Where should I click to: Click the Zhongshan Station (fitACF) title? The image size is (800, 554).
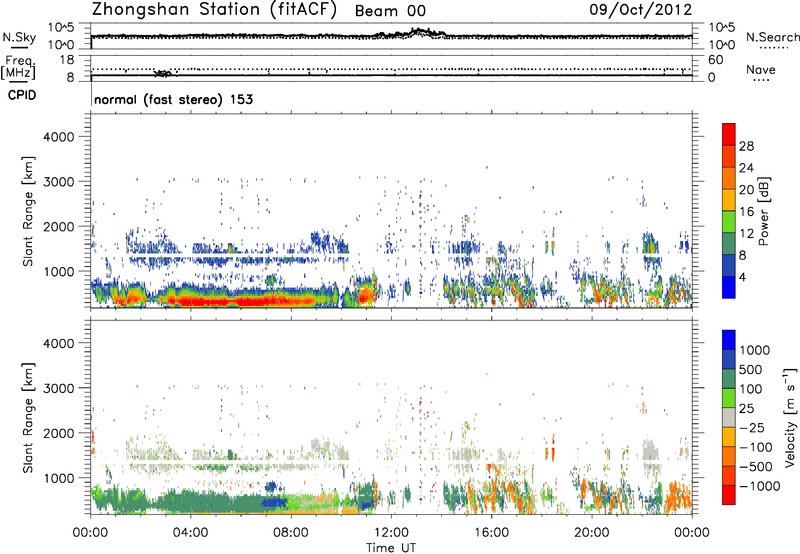214,10
